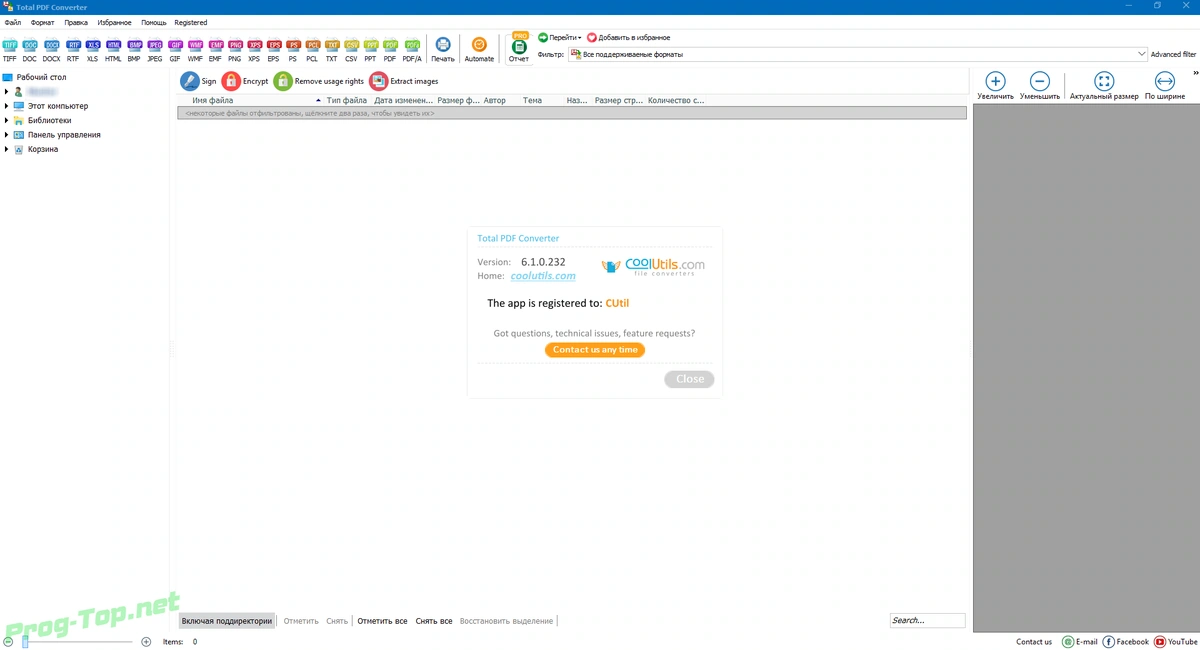Encrypt the selected PDF
This screenshot has width=1200, height=650.
click(245, 81)
